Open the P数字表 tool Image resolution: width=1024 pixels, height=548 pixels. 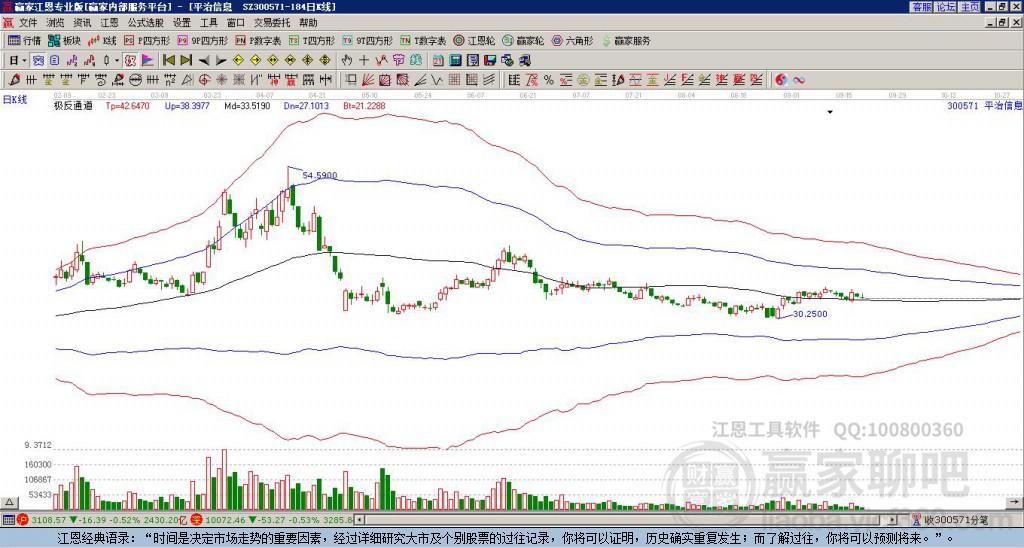pos(258,40)
